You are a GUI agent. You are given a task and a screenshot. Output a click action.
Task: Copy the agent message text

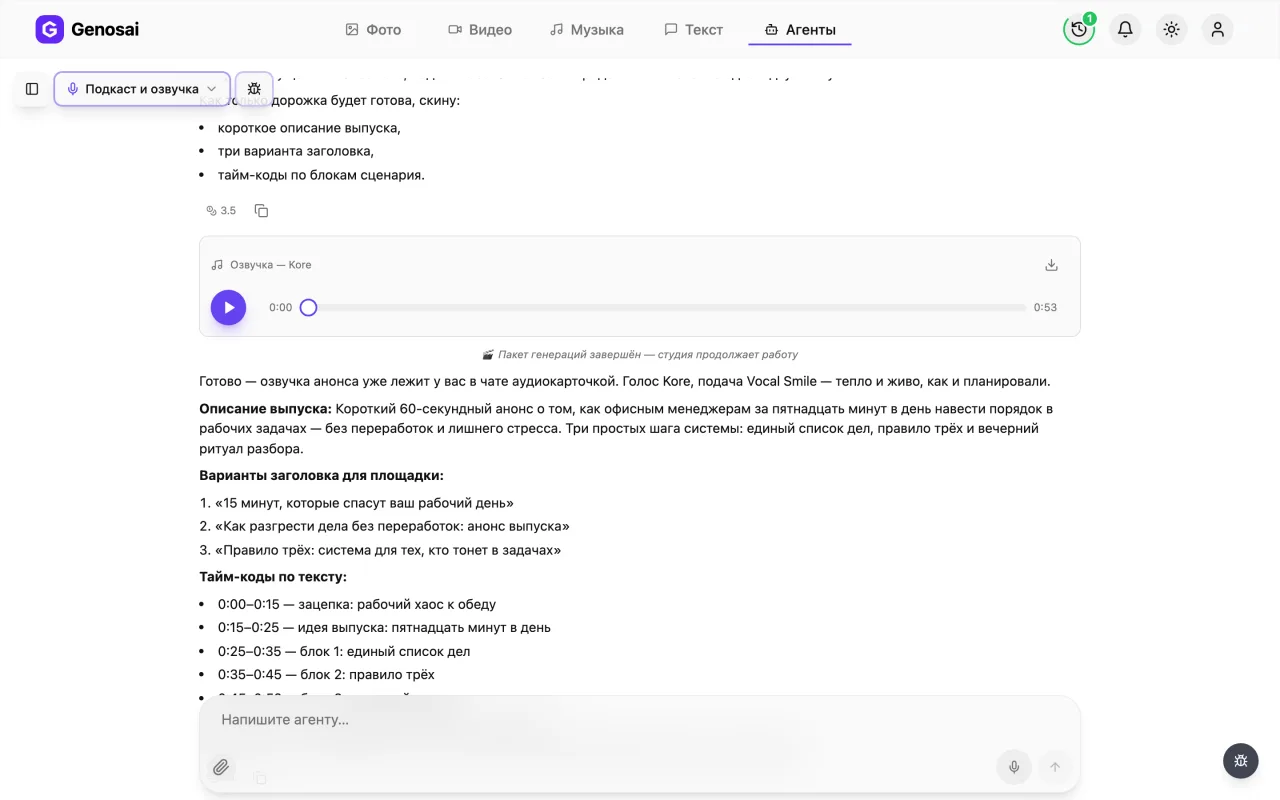(x=261, y=211)
